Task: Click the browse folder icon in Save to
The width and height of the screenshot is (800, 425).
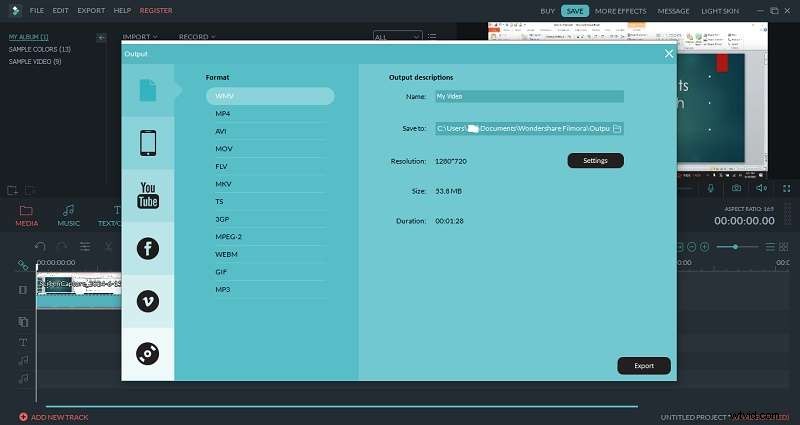Action: coord(617,129)
